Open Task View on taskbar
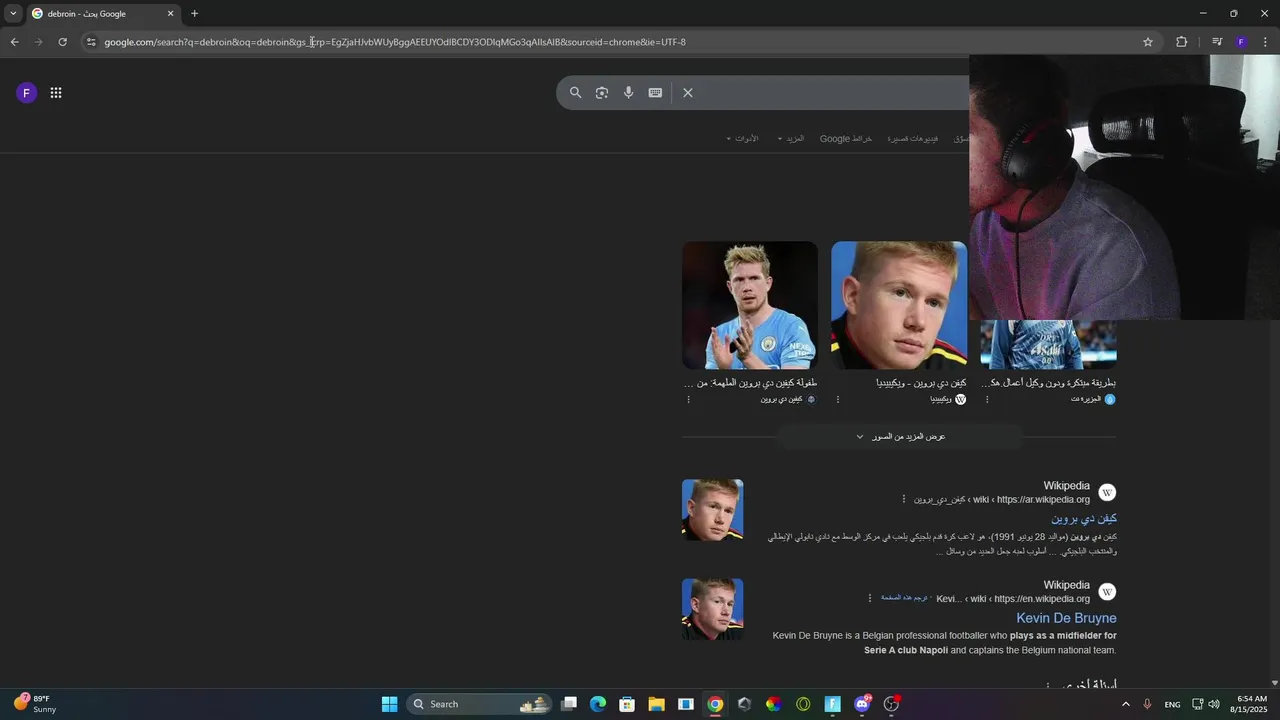This screenshot has height=720, width=1280. [x=569, y=704]
